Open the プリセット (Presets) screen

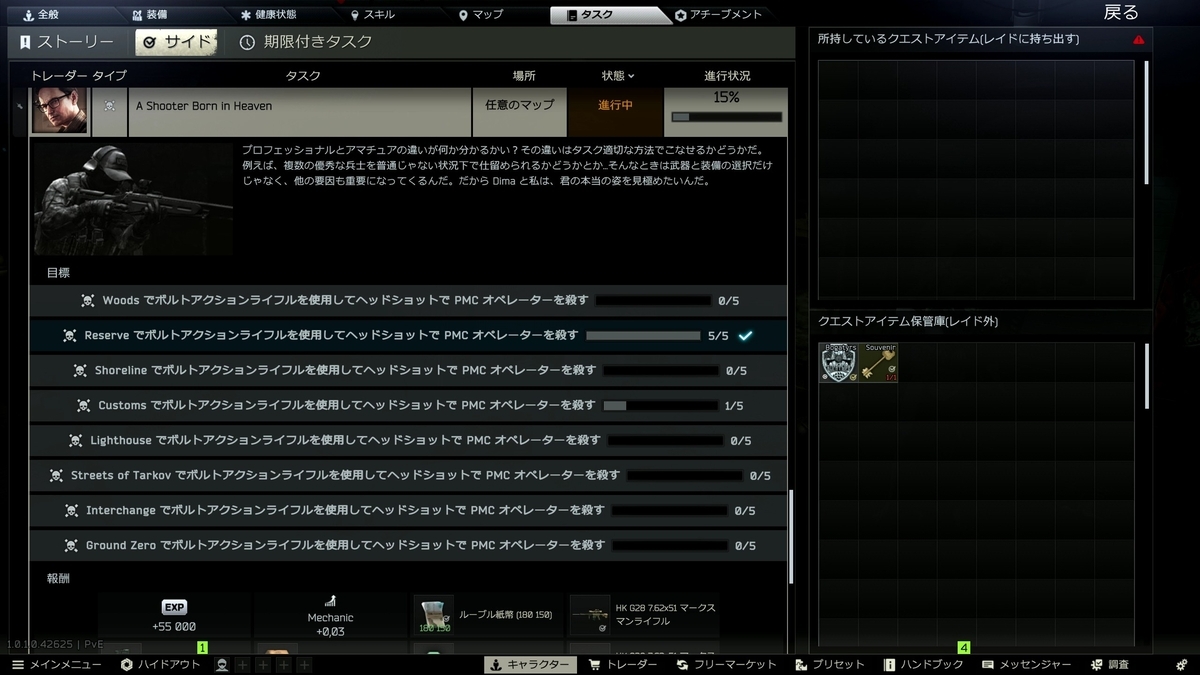click(830, 665)
